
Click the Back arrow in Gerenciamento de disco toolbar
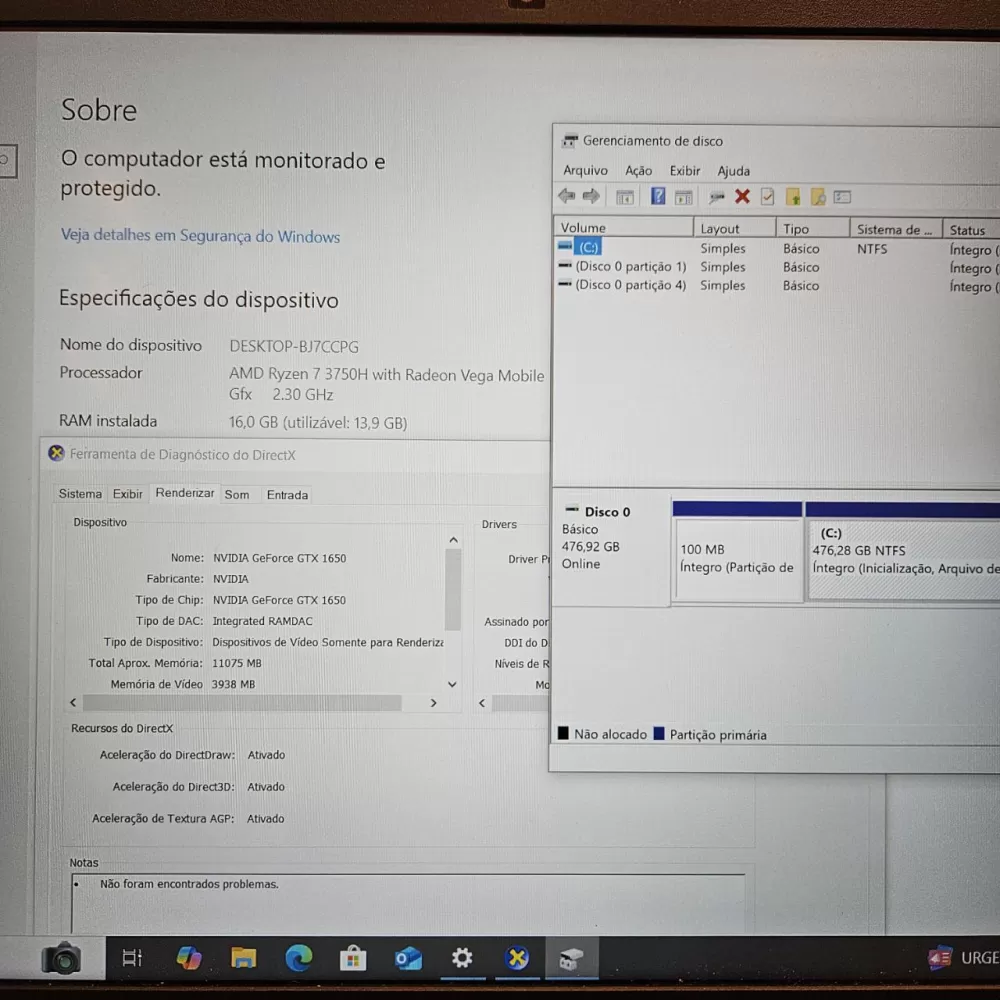[x=566, y=196]
